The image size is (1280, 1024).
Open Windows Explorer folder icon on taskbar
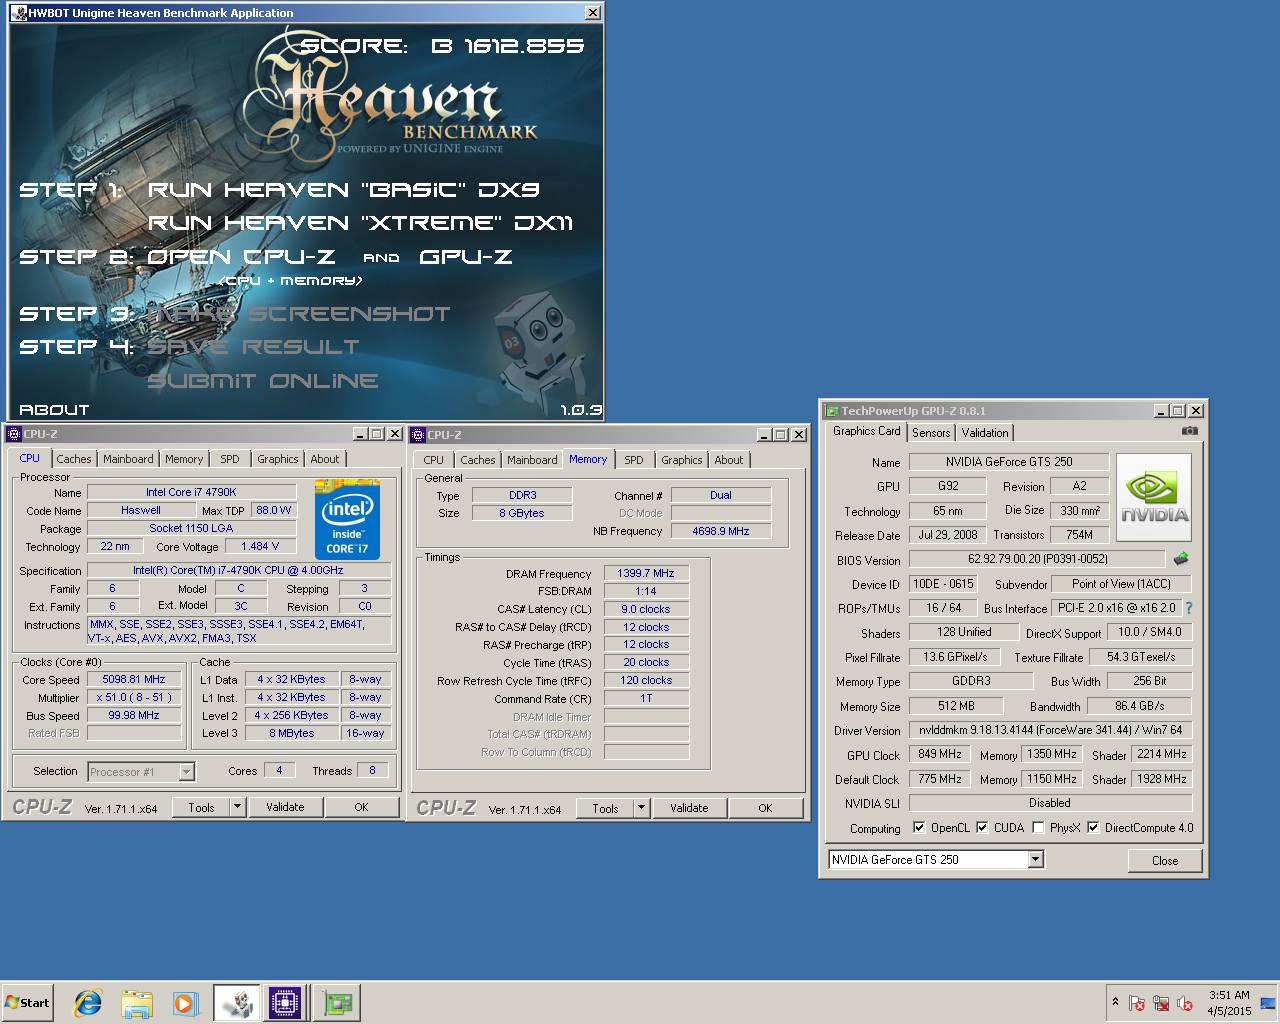tap(137, 1003)
